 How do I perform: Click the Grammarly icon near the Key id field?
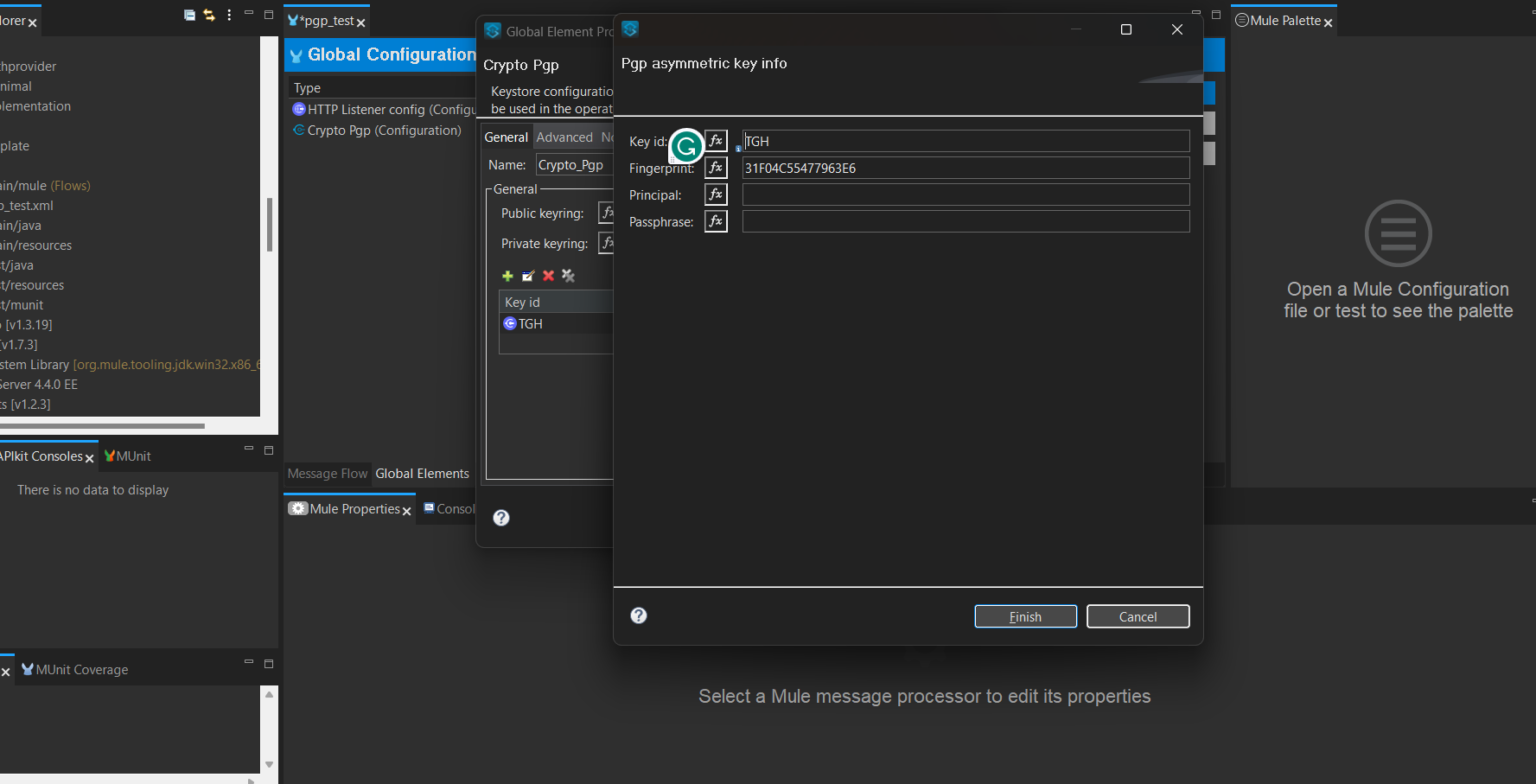tap(686, 145)
